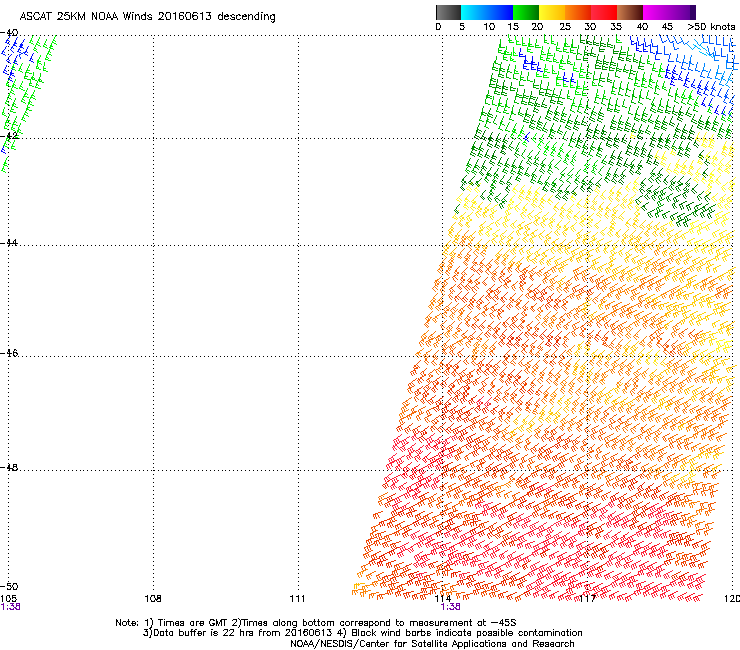Click the longitude label '117'
The width and height of the screenshot is (740, 650).
(x=587, y=599)
